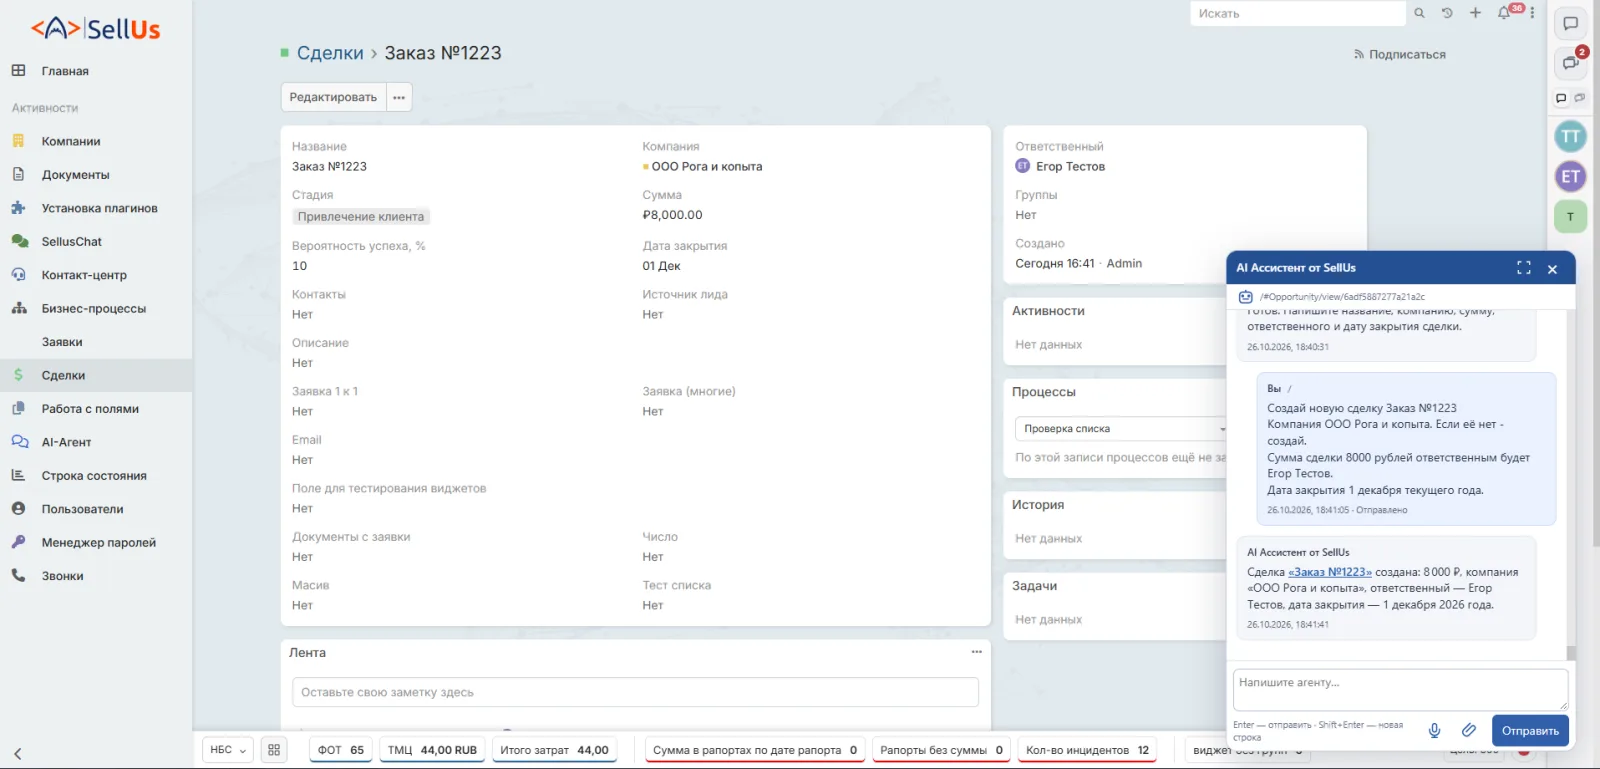Open the Заказ №1223 link in assistant reply
Viewport: 1600px width, 769px height.
(1330, 572)
